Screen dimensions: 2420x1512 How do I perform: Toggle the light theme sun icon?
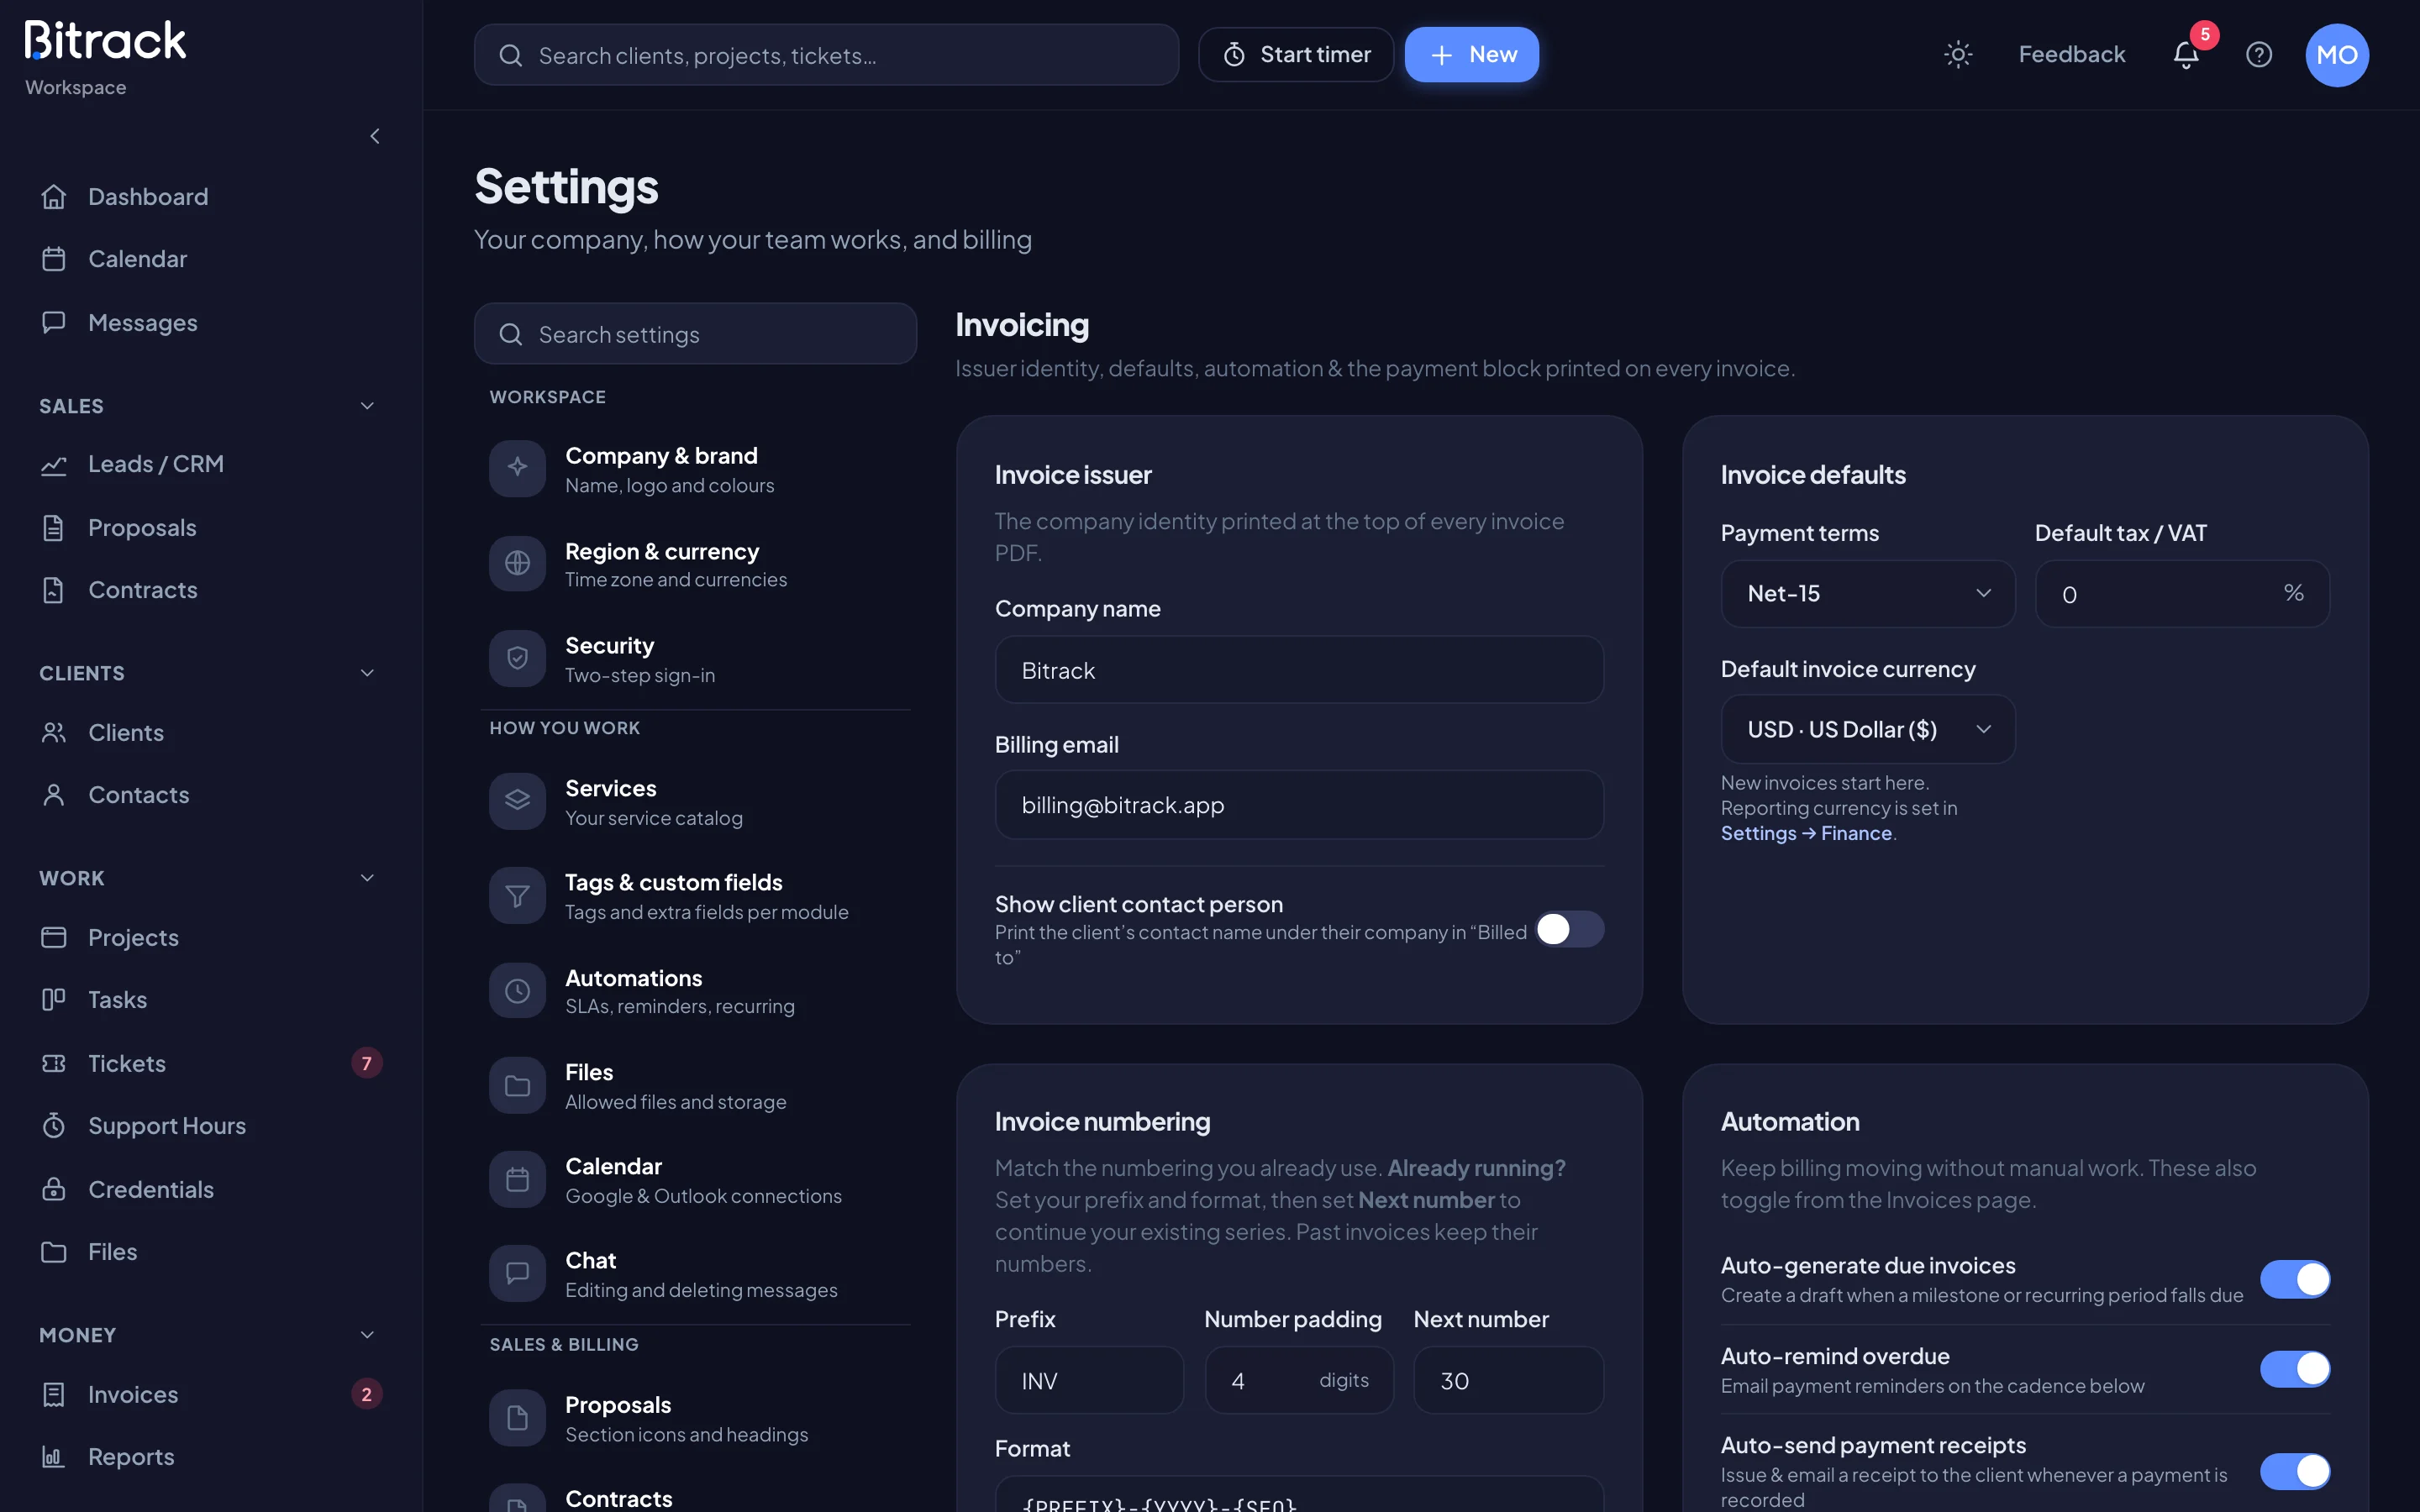coord(1957,55)
